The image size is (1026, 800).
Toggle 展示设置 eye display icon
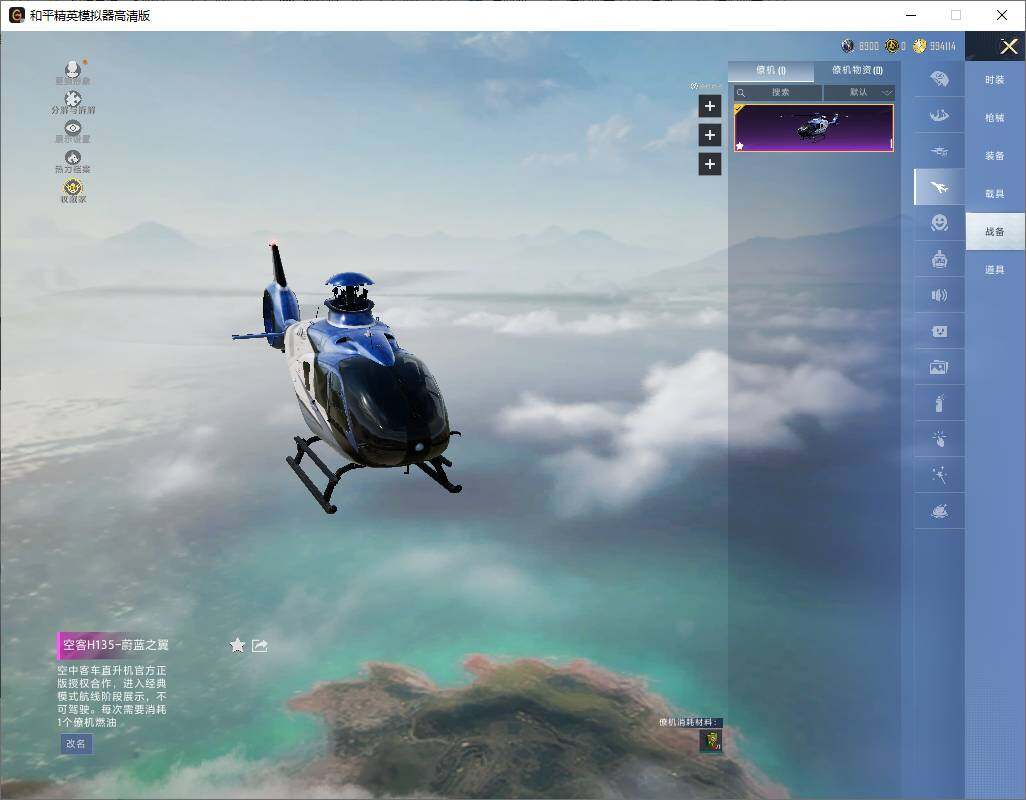coord(72,129)
